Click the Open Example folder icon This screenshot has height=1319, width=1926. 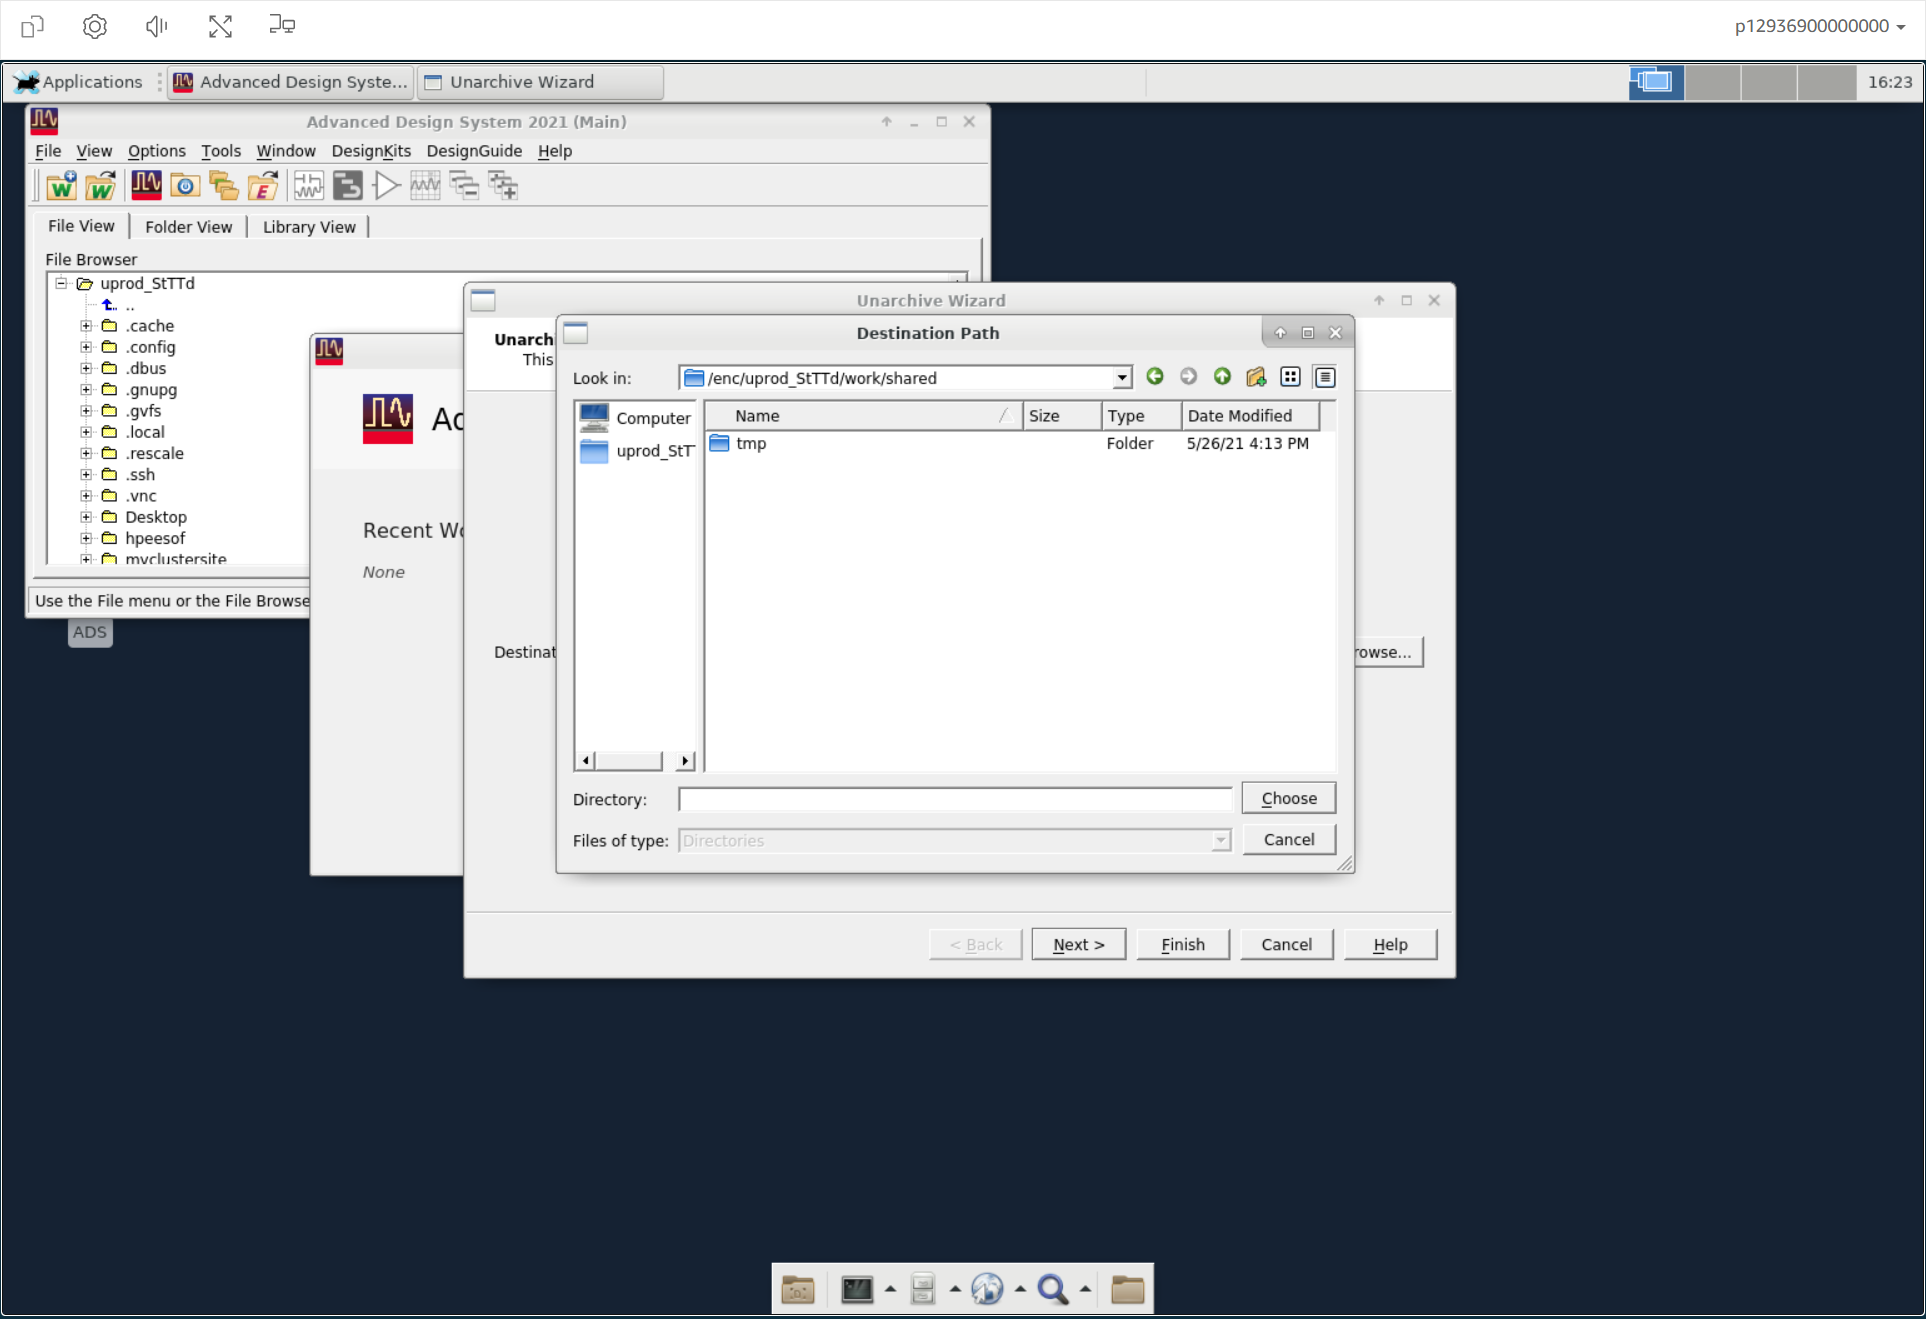(x=262, y=186)
